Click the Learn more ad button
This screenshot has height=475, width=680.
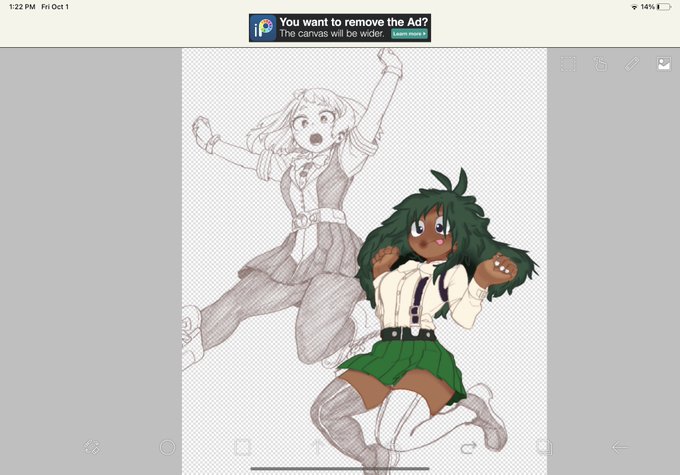(409, 33)
